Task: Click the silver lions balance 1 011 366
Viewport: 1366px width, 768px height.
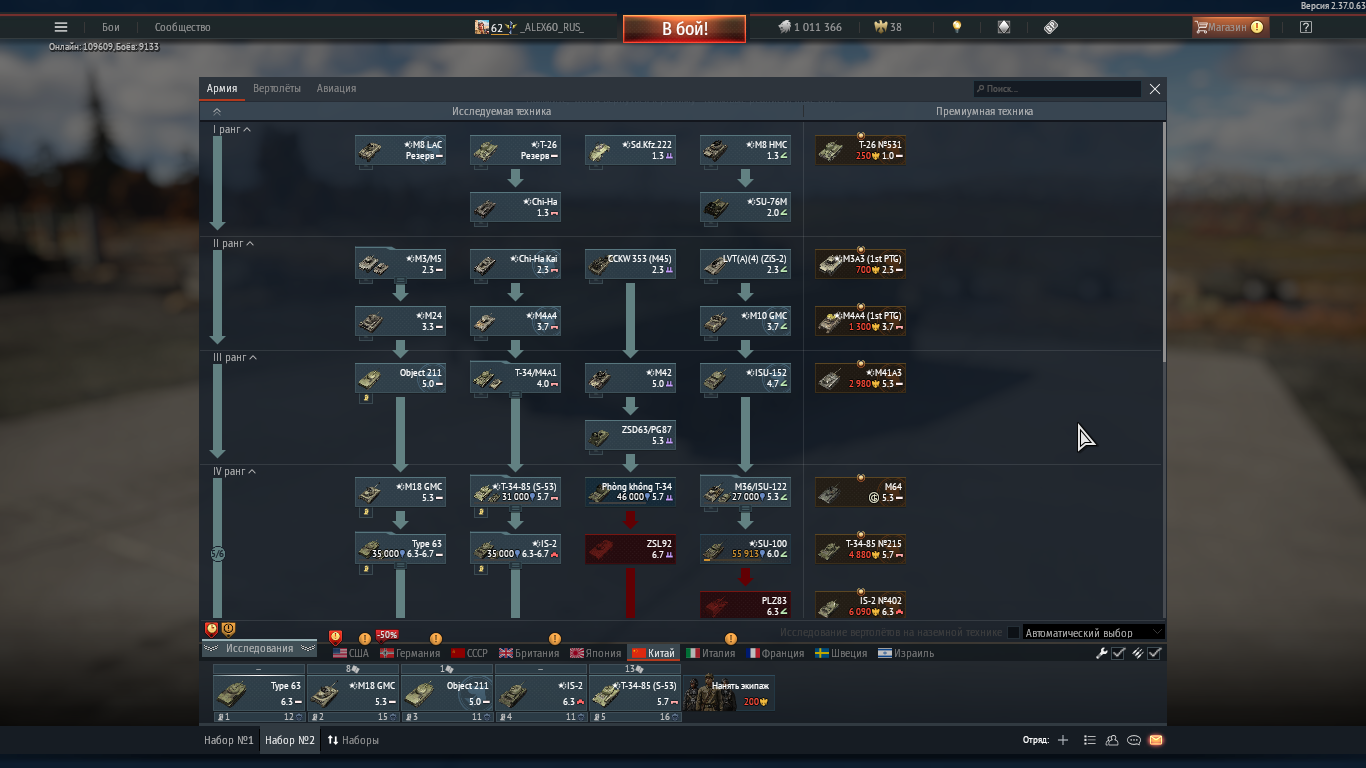Action: pos(810,27)
